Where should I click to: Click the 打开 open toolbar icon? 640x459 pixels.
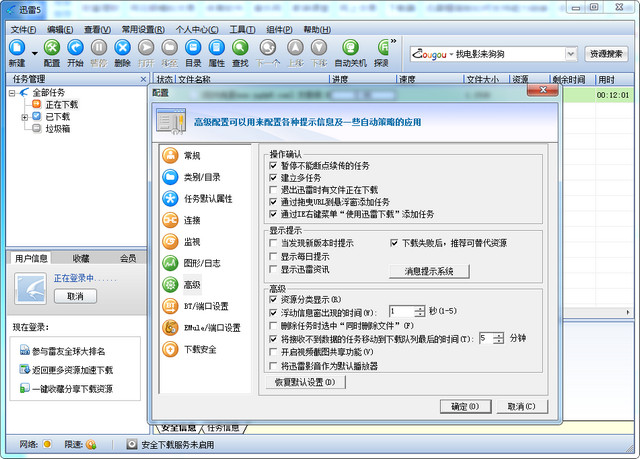click(146, 48)
